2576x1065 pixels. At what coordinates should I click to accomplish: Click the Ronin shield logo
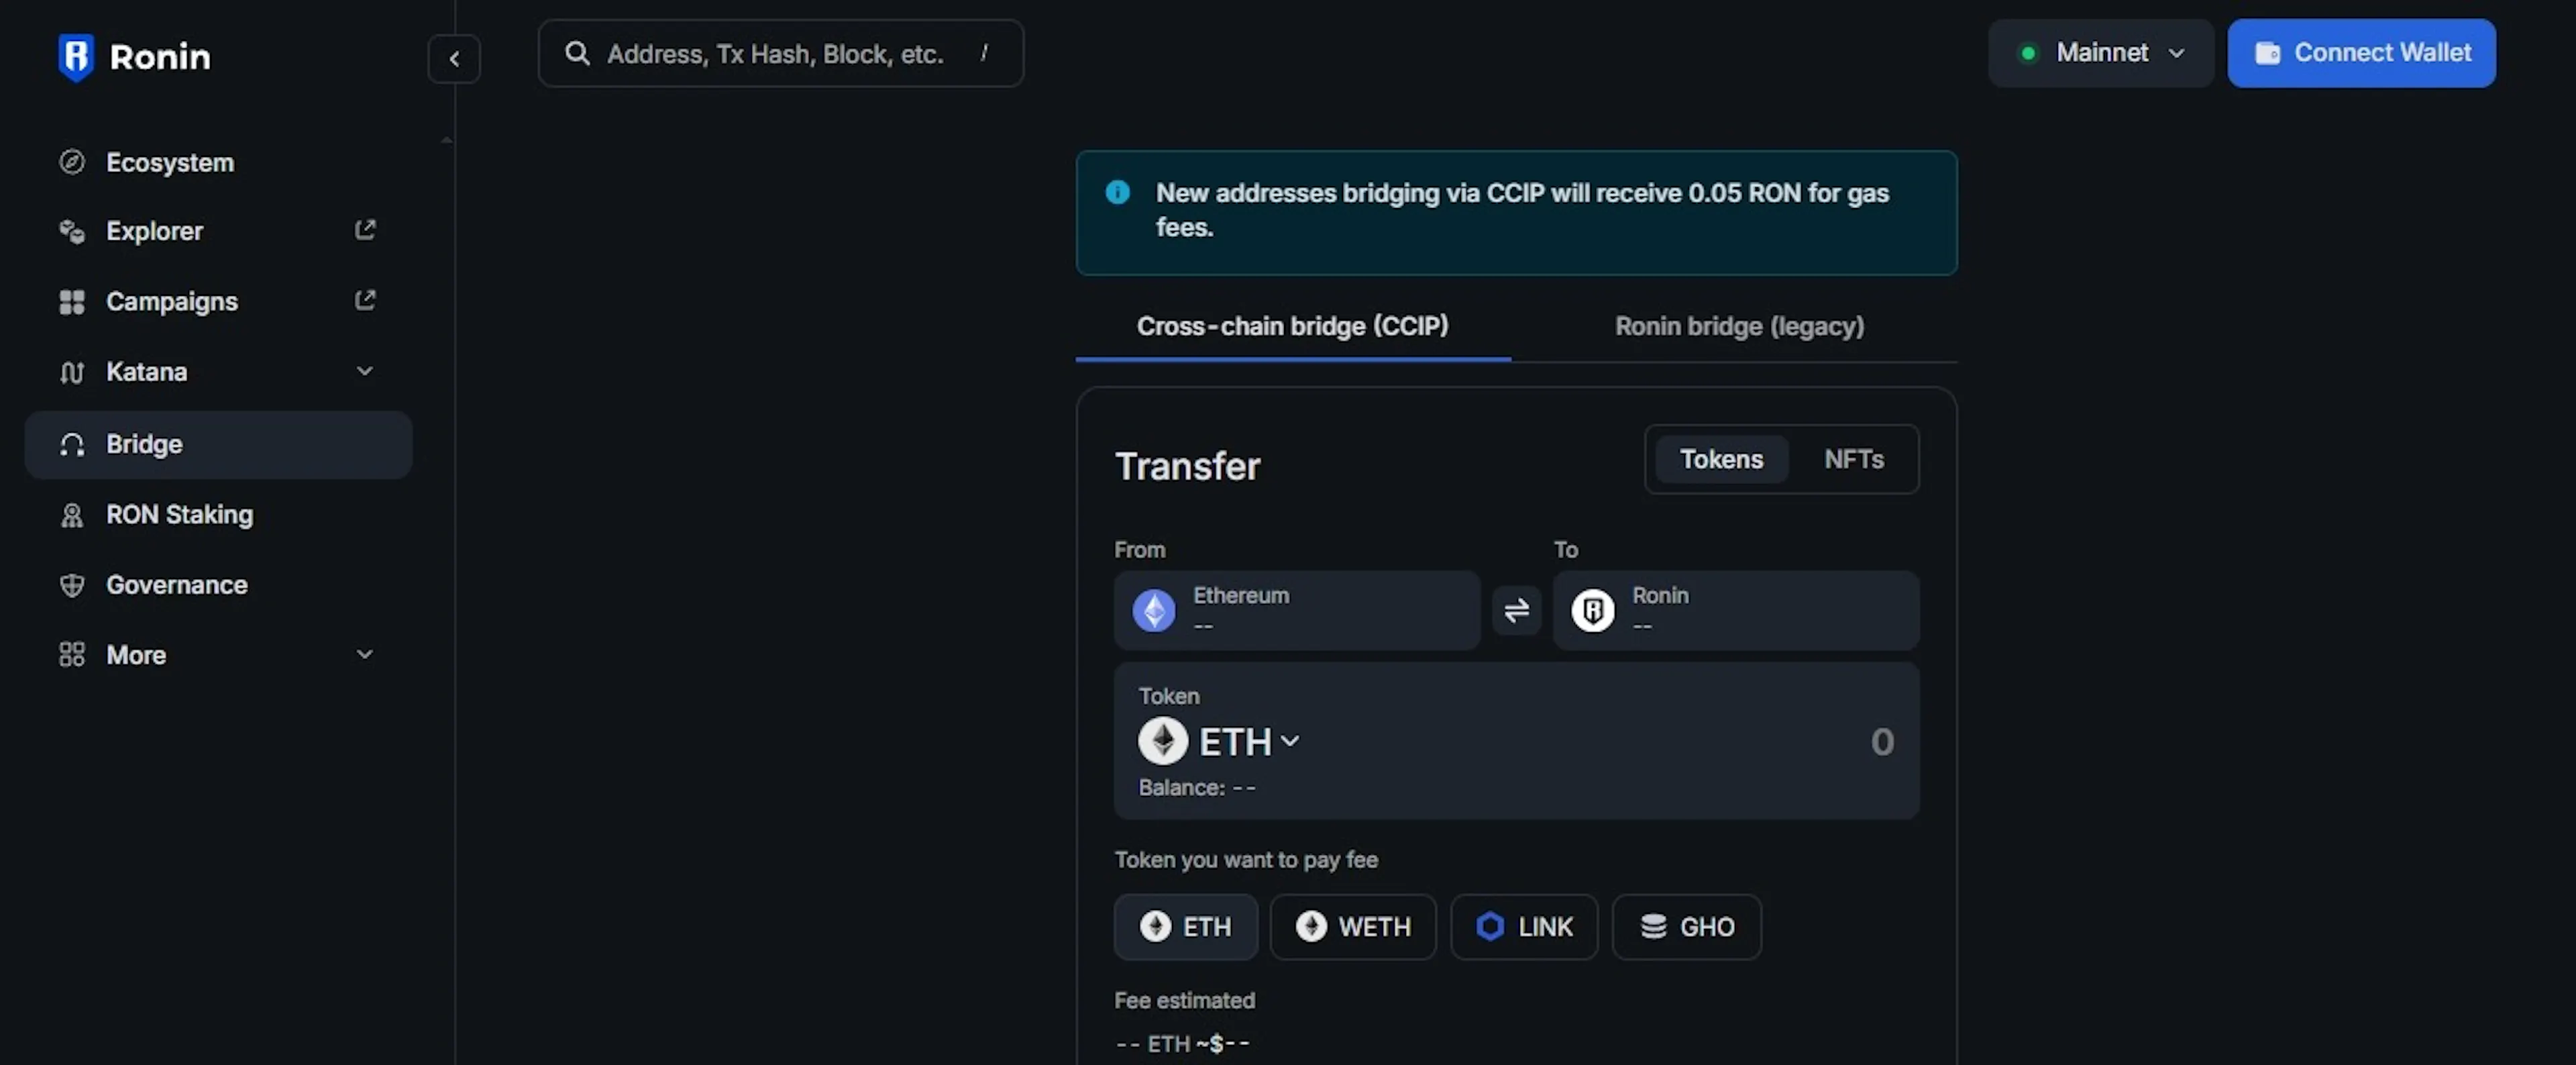click(76, 57)
